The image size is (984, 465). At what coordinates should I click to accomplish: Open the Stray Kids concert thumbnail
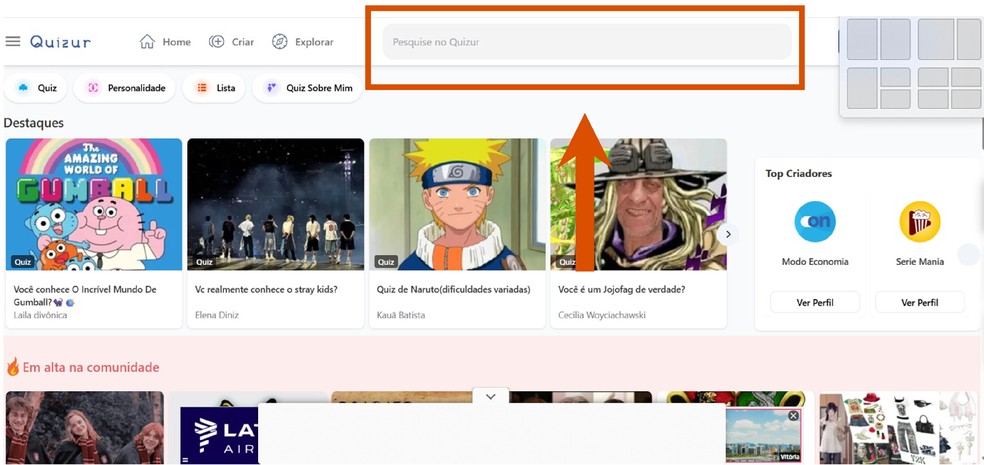276,205
